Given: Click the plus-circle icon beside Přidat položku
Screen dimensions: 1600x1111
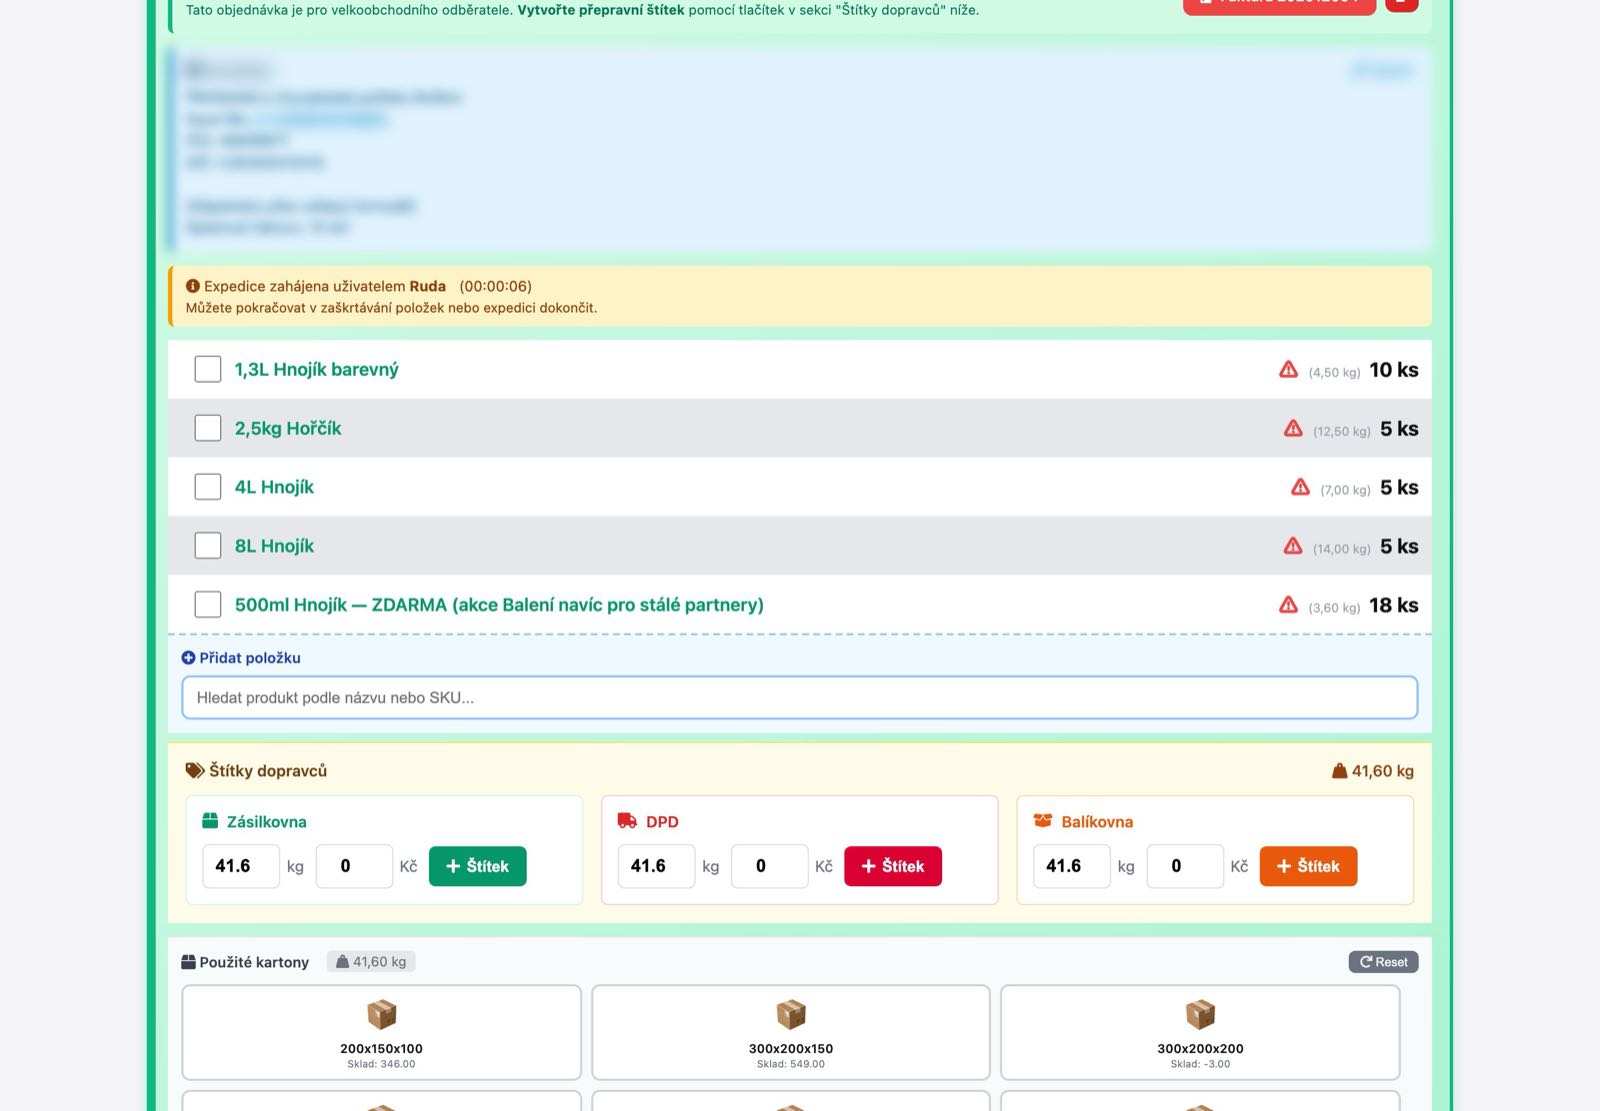Looking at the screenshot, I should pos(188,658).
